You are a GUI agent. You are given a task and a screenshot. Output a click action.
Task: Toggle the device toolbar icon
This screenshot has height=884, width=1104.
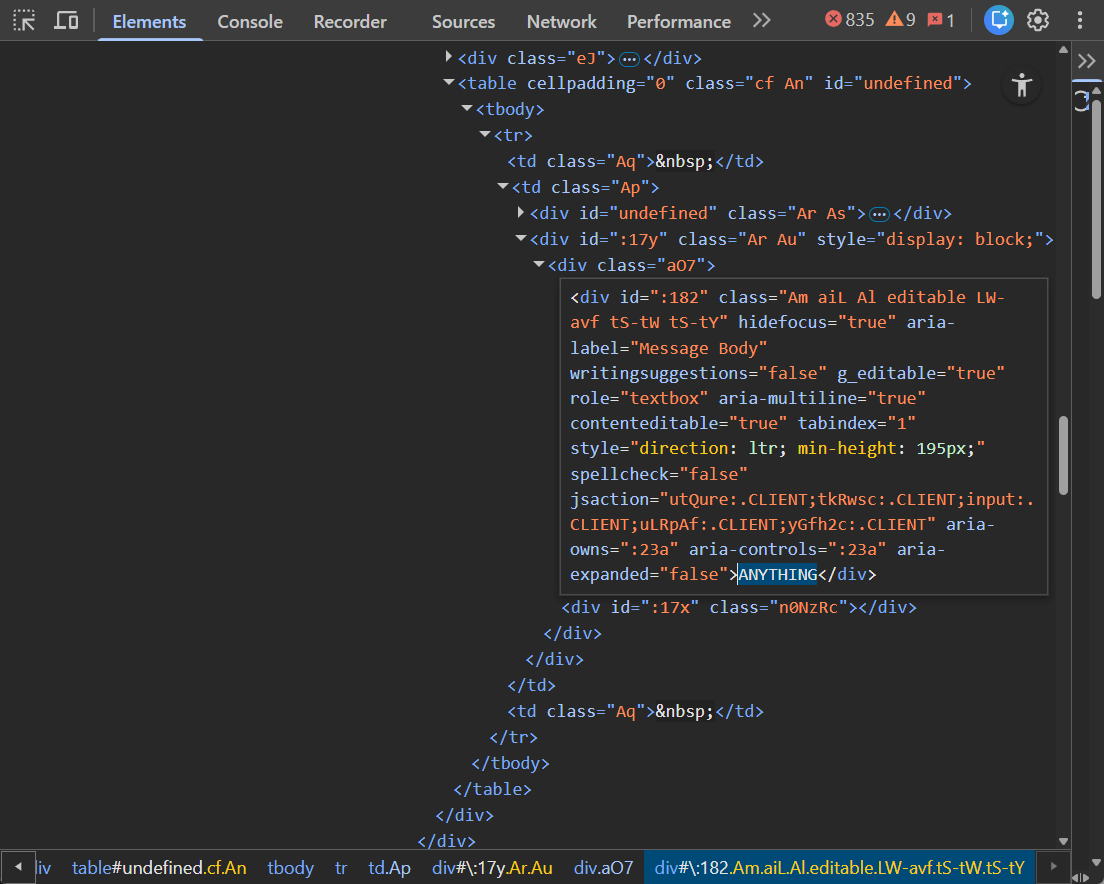click(x=66, y=20)
